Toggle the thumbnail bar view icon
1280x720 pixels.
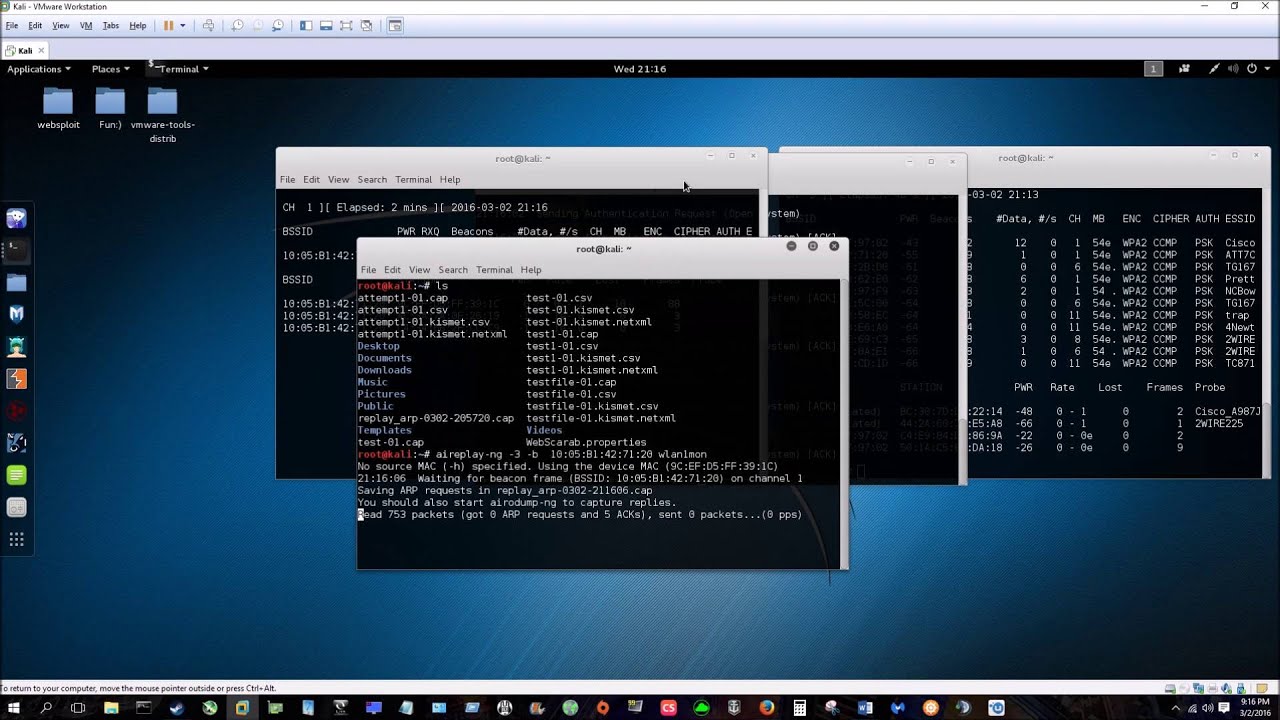(x=326, y=25)
